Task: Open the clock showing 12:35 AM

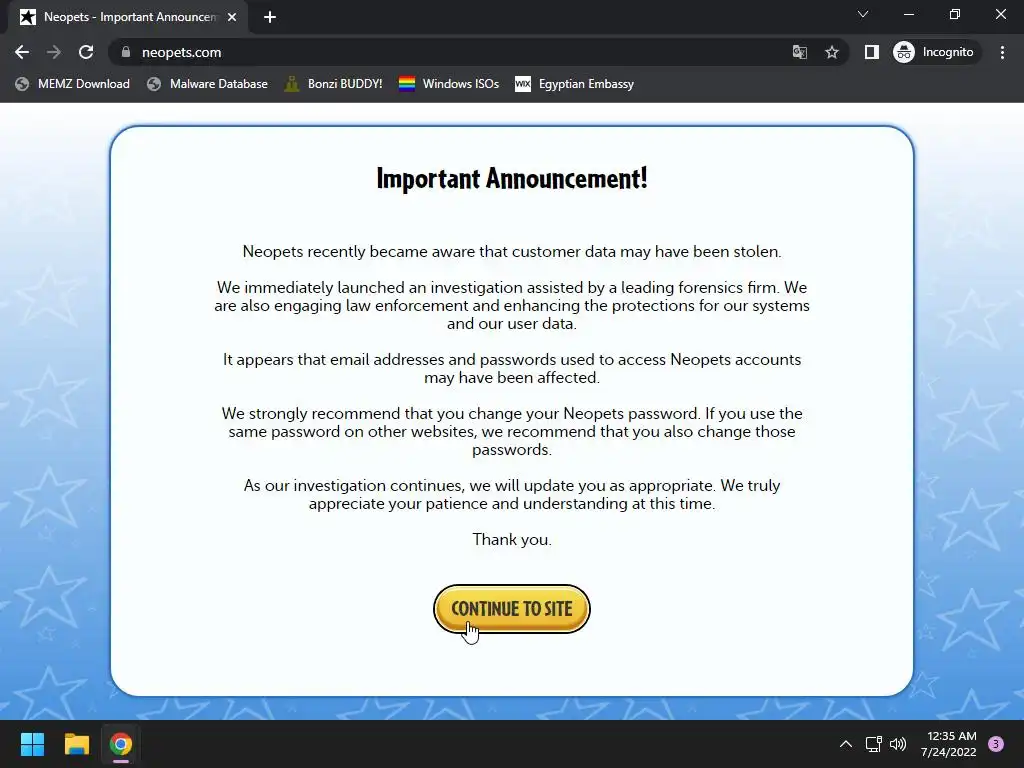Action: point(949,744)
